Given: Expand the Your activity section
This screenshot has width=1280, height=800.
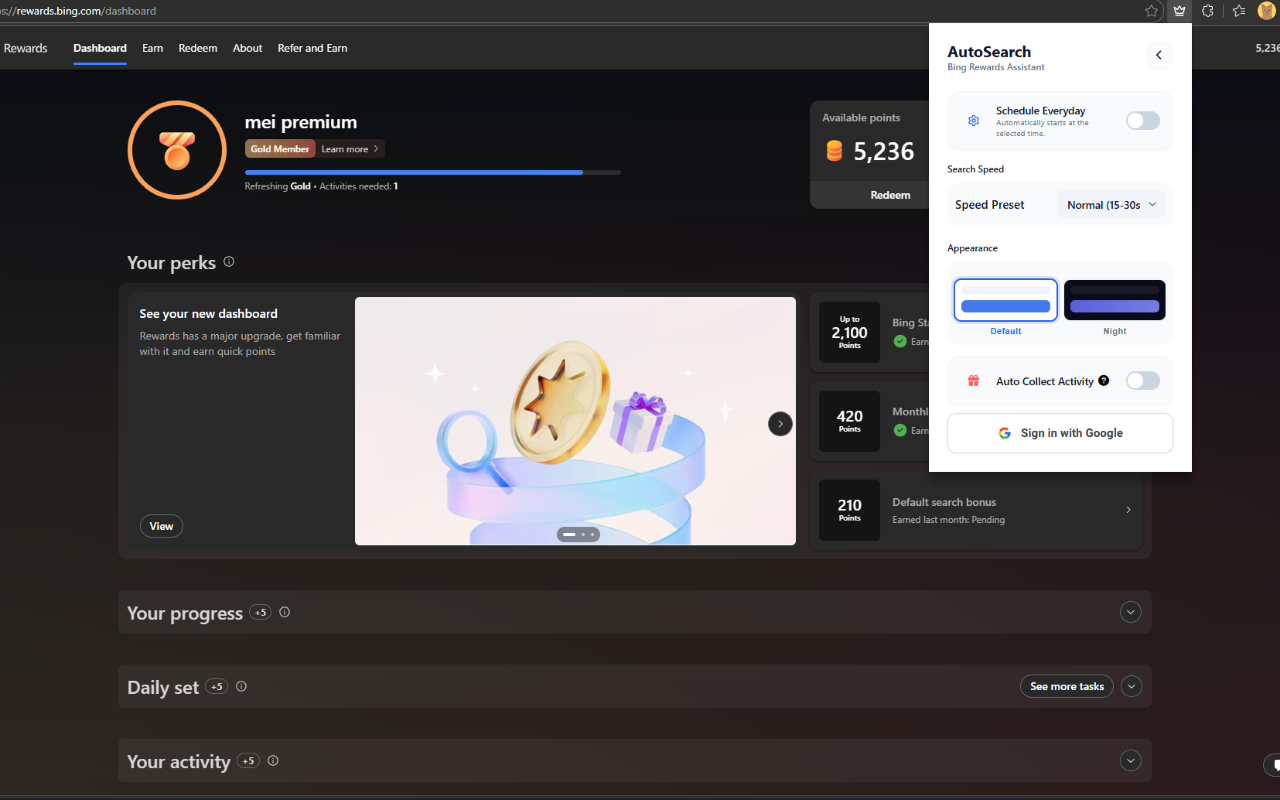Looking at the screenshot, I should pyautogui.click(x=1131, y=761).
